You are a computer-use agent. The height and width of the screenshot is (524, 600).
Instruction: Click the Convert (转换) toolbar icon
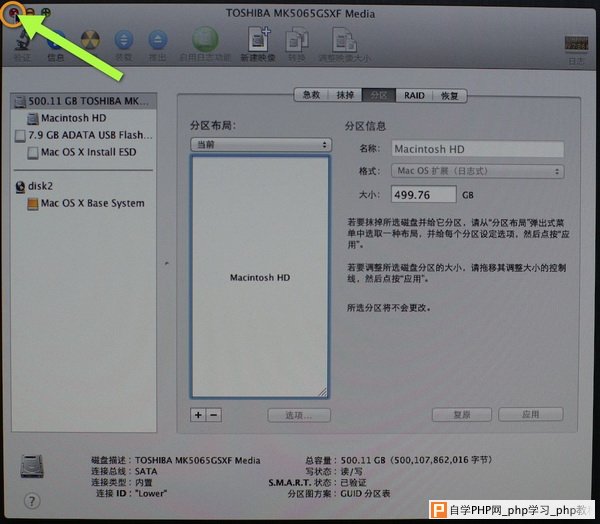click(297, 40)
